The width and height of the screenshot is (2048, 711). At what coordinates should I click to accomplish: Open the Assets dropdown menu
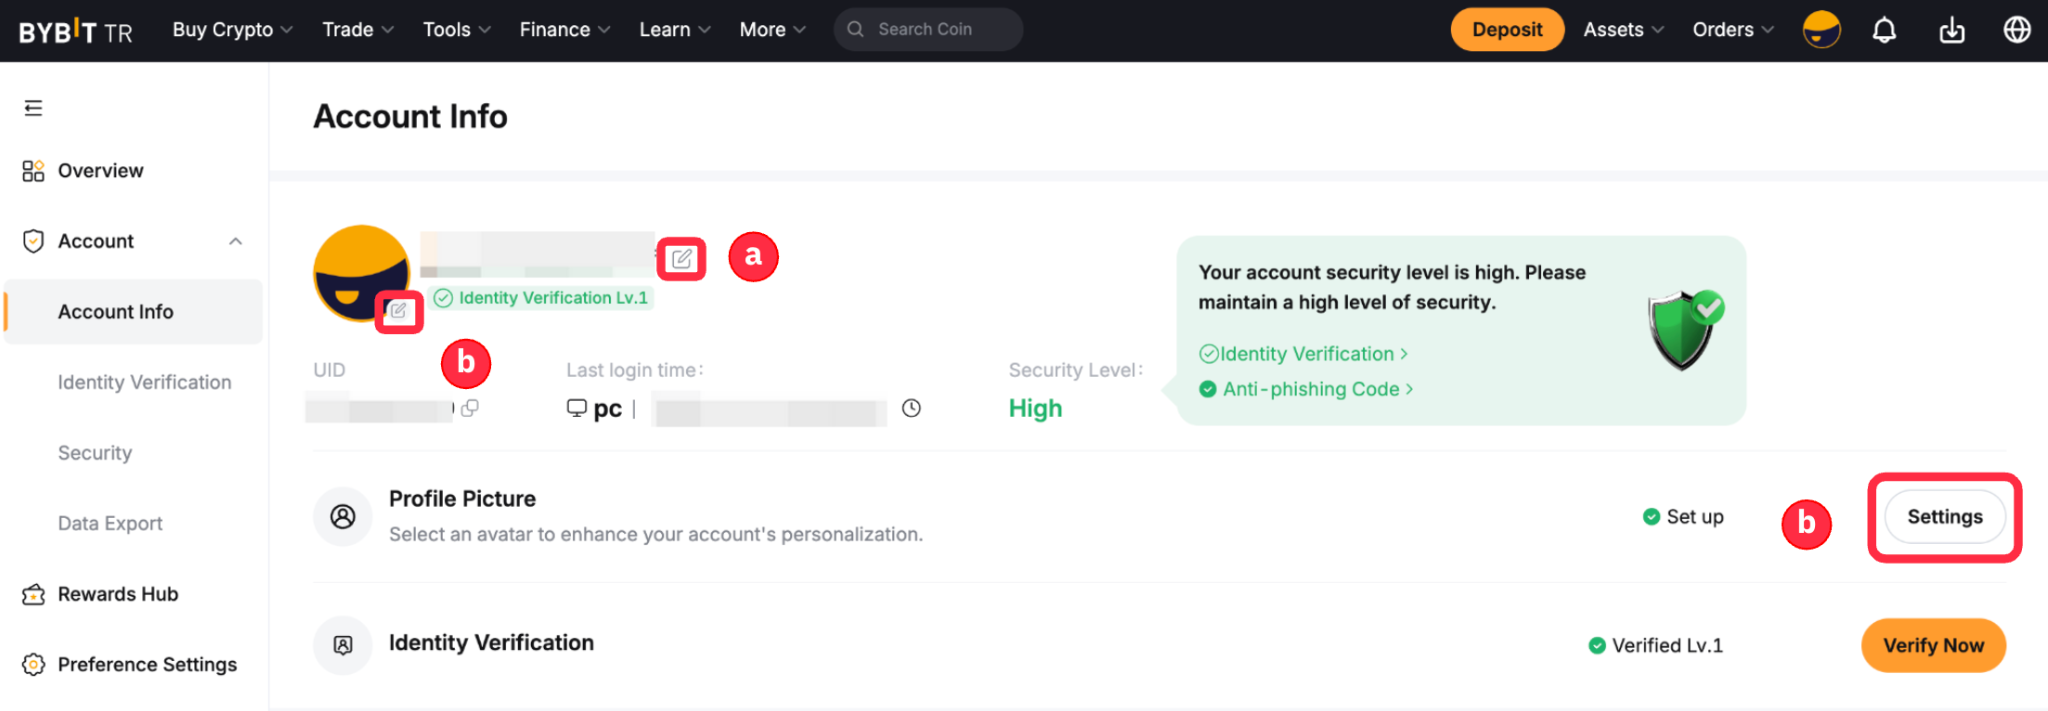pyautogui.click(x=1623, y=30)
